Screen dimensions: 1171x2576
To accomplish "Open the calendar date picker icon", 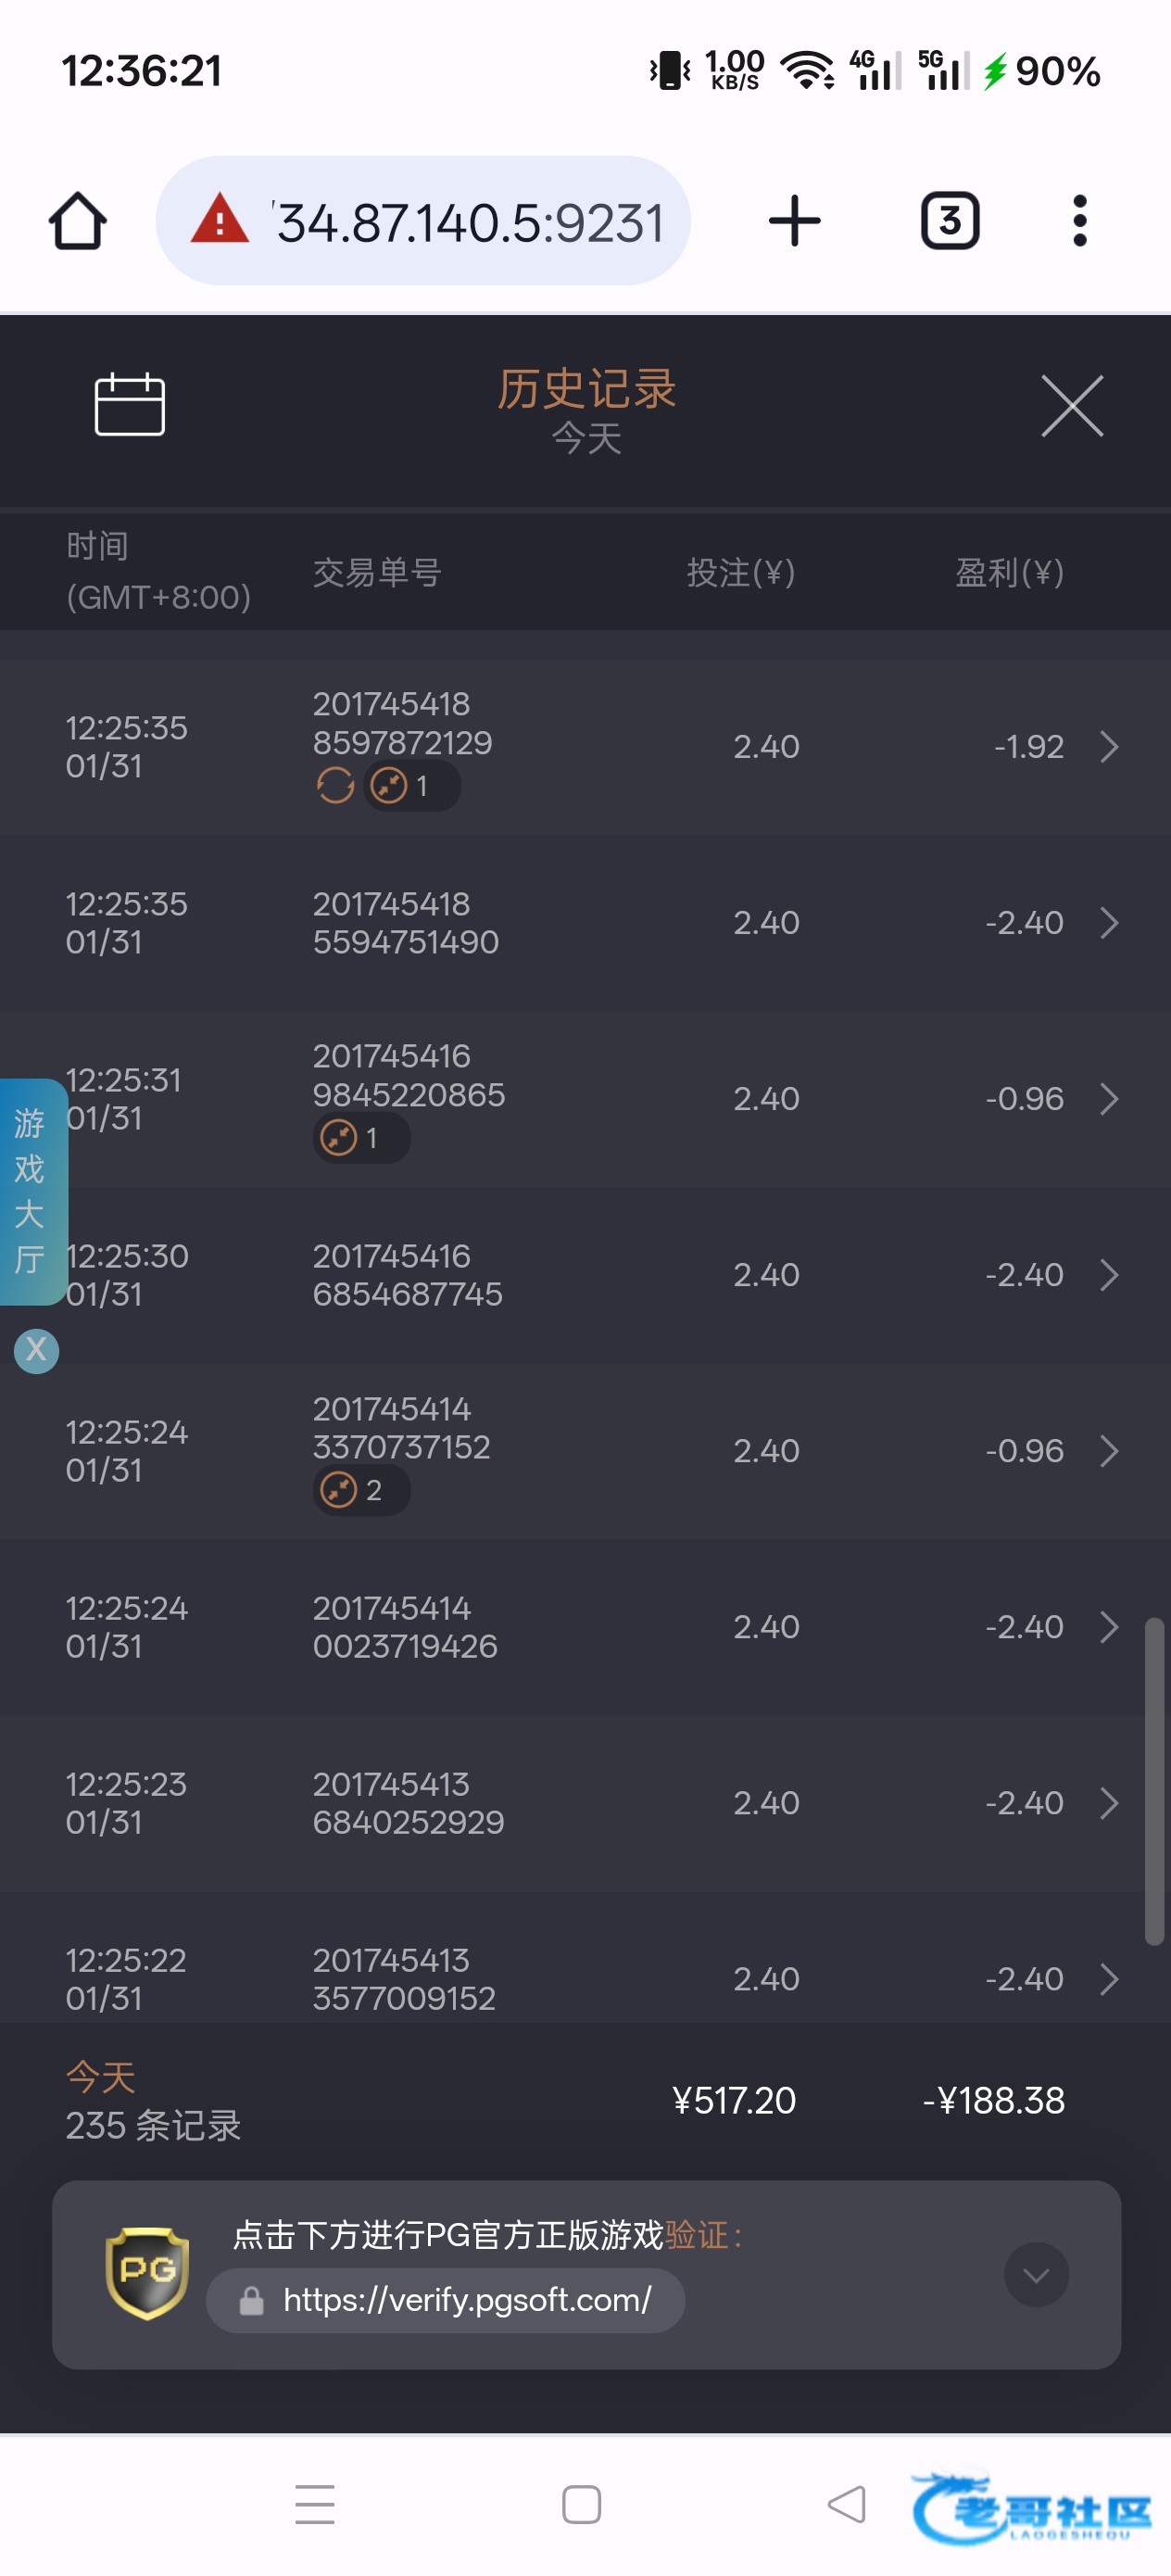I will click(x=129, y=405).
